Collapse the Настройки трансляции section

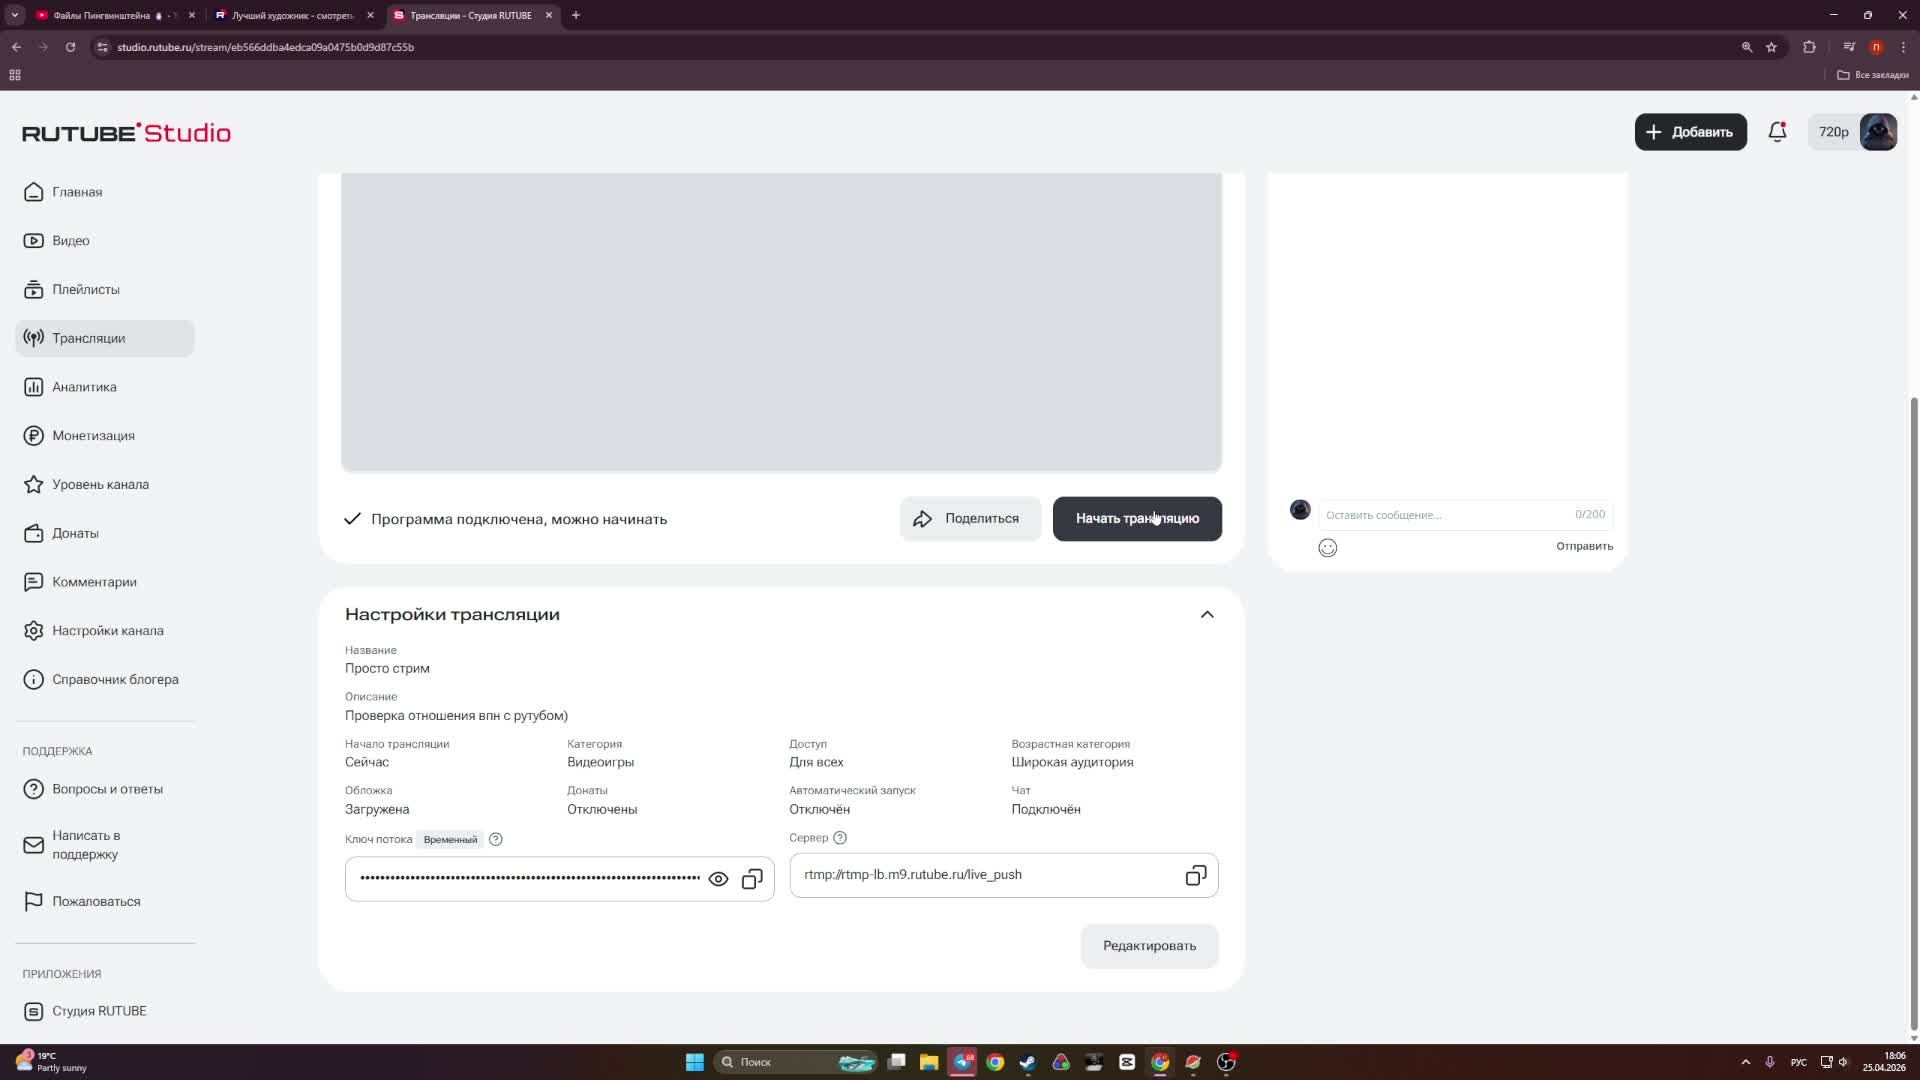(x=1207, y=614)
